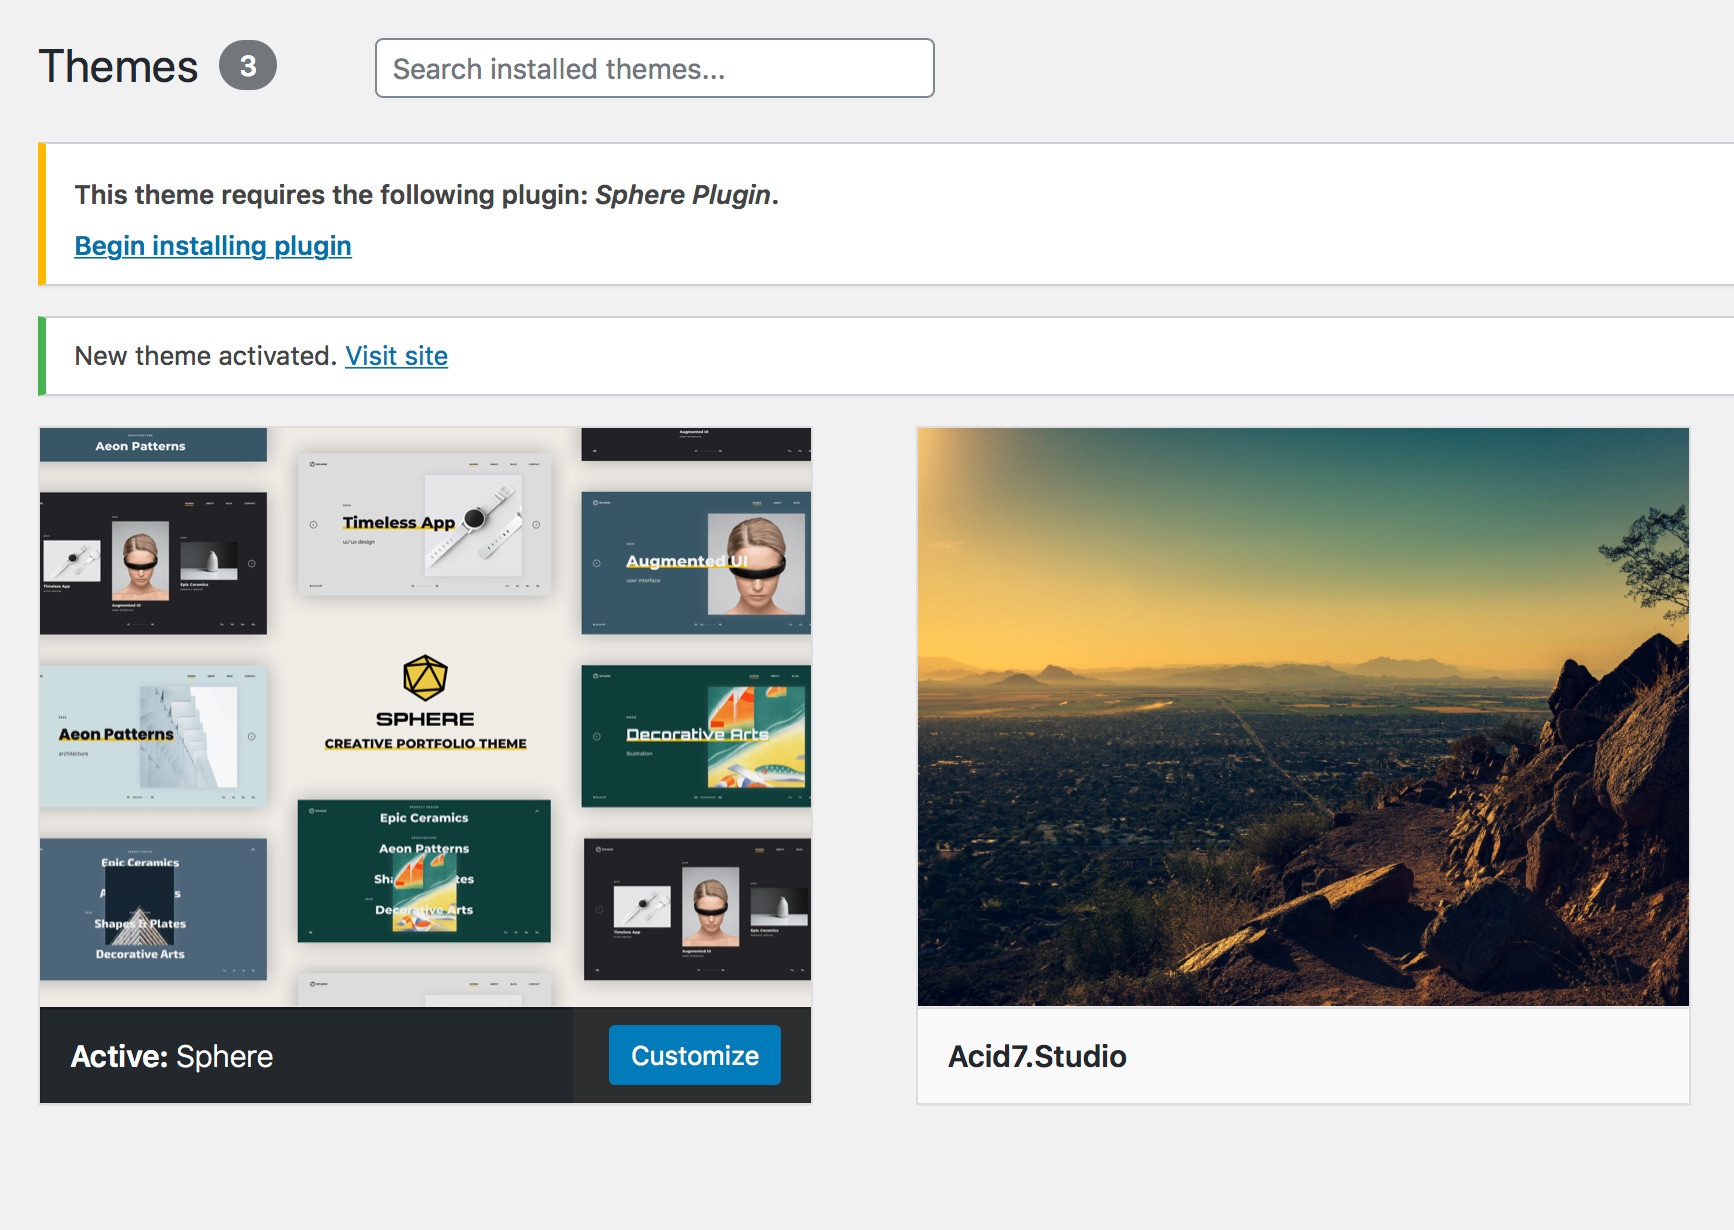Select the Acid7.Studio desert sunset screenshot

[1302, 716]
